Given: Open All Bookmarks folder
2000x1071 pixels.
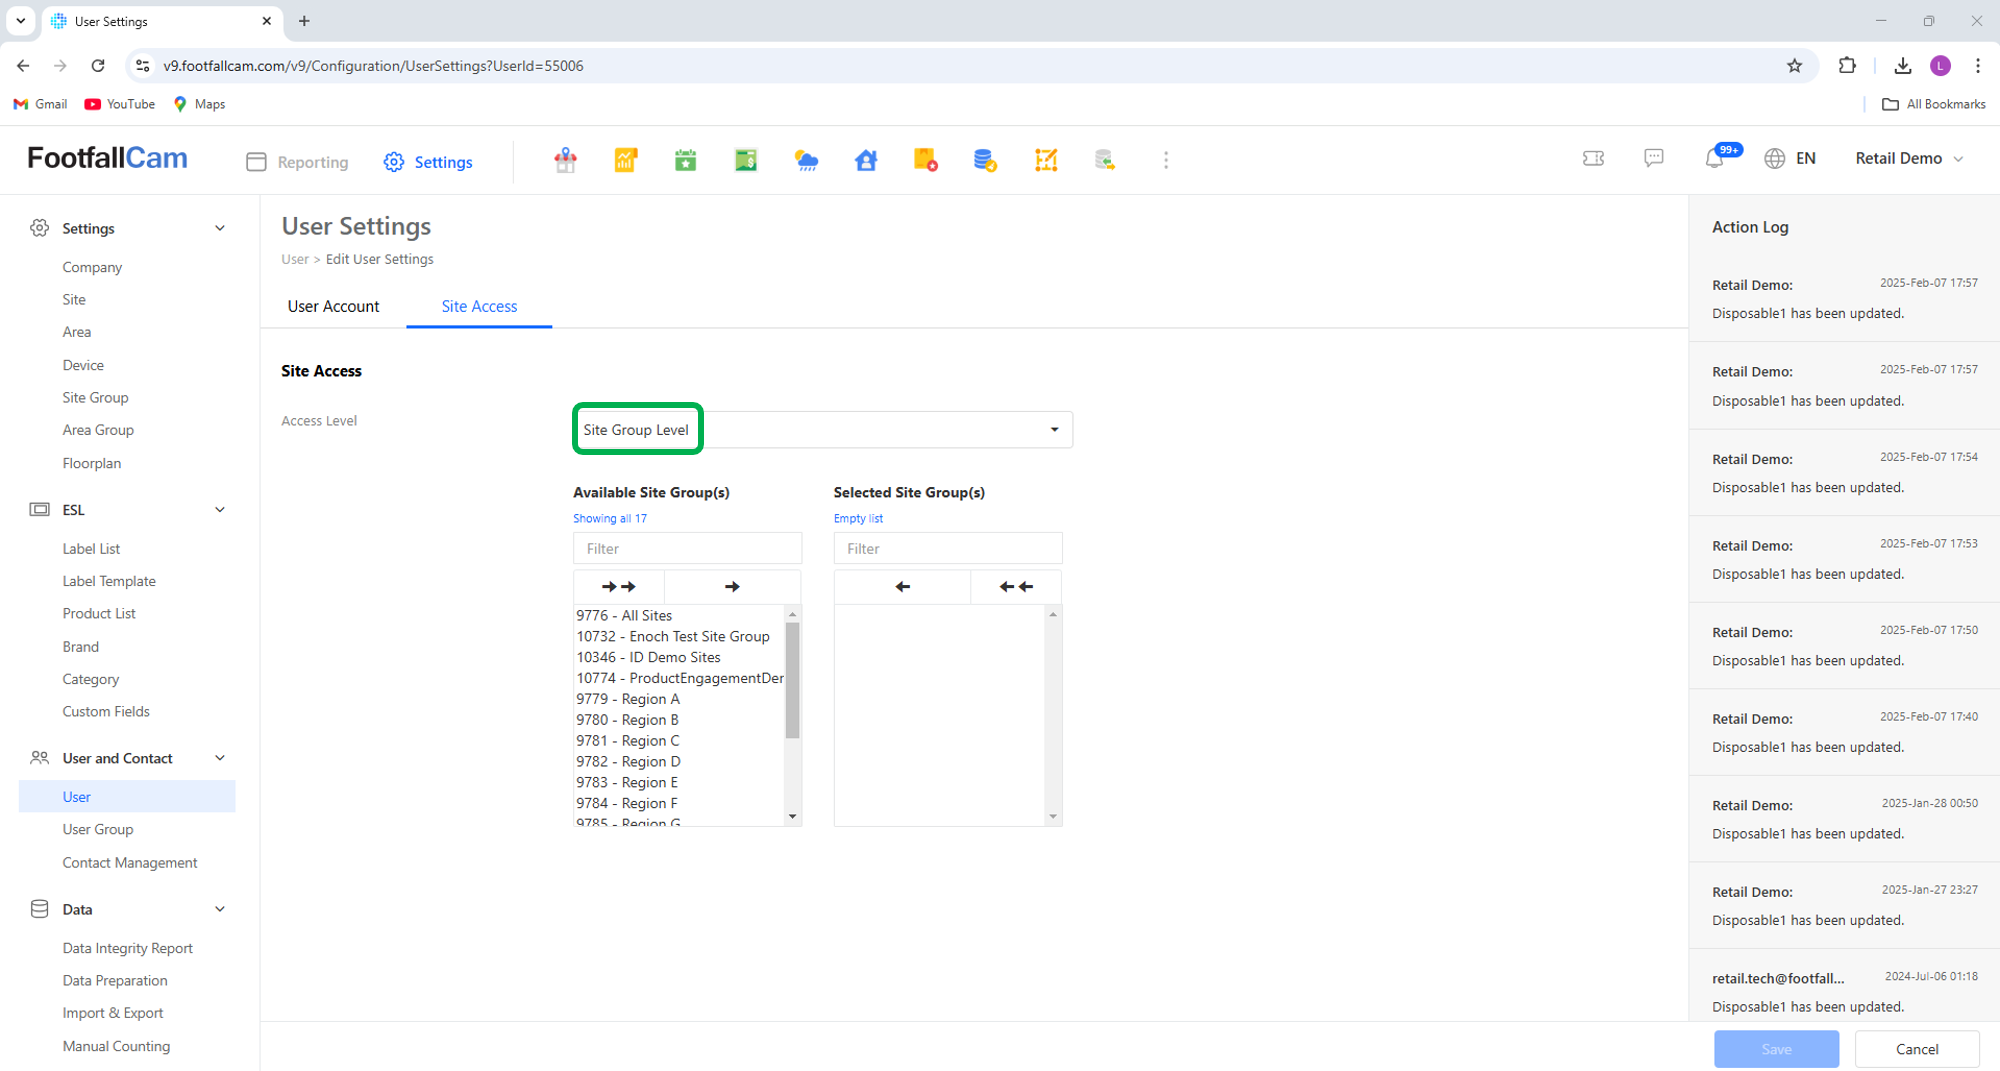Looking at the screenshot, I should (x=1934, y=104).
